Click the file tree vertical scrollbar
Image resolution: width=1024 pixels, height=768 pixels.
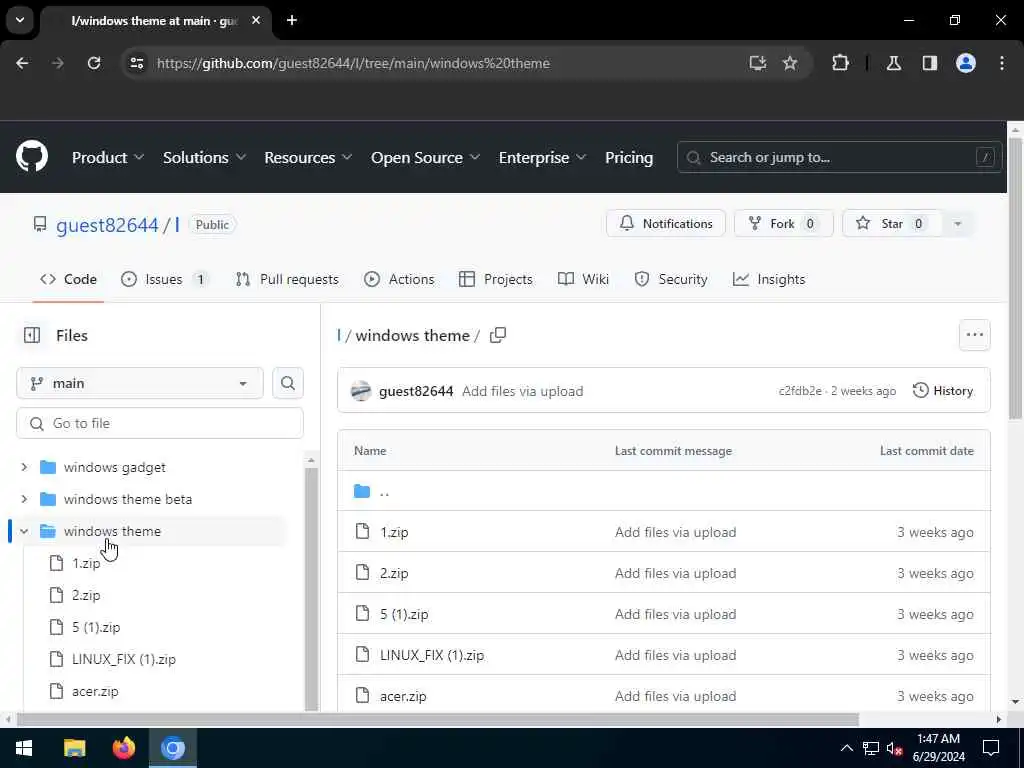coord(312,588)
